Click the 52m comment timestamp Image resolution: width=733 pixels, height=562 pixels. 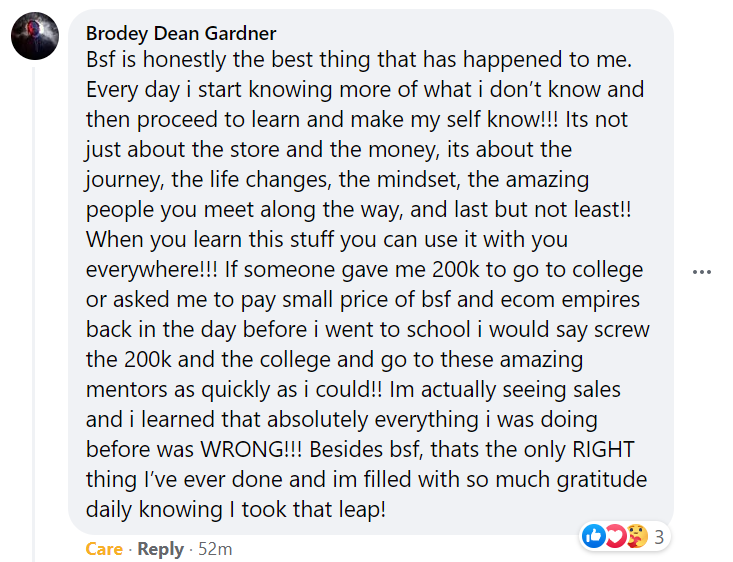pos(215,549)
